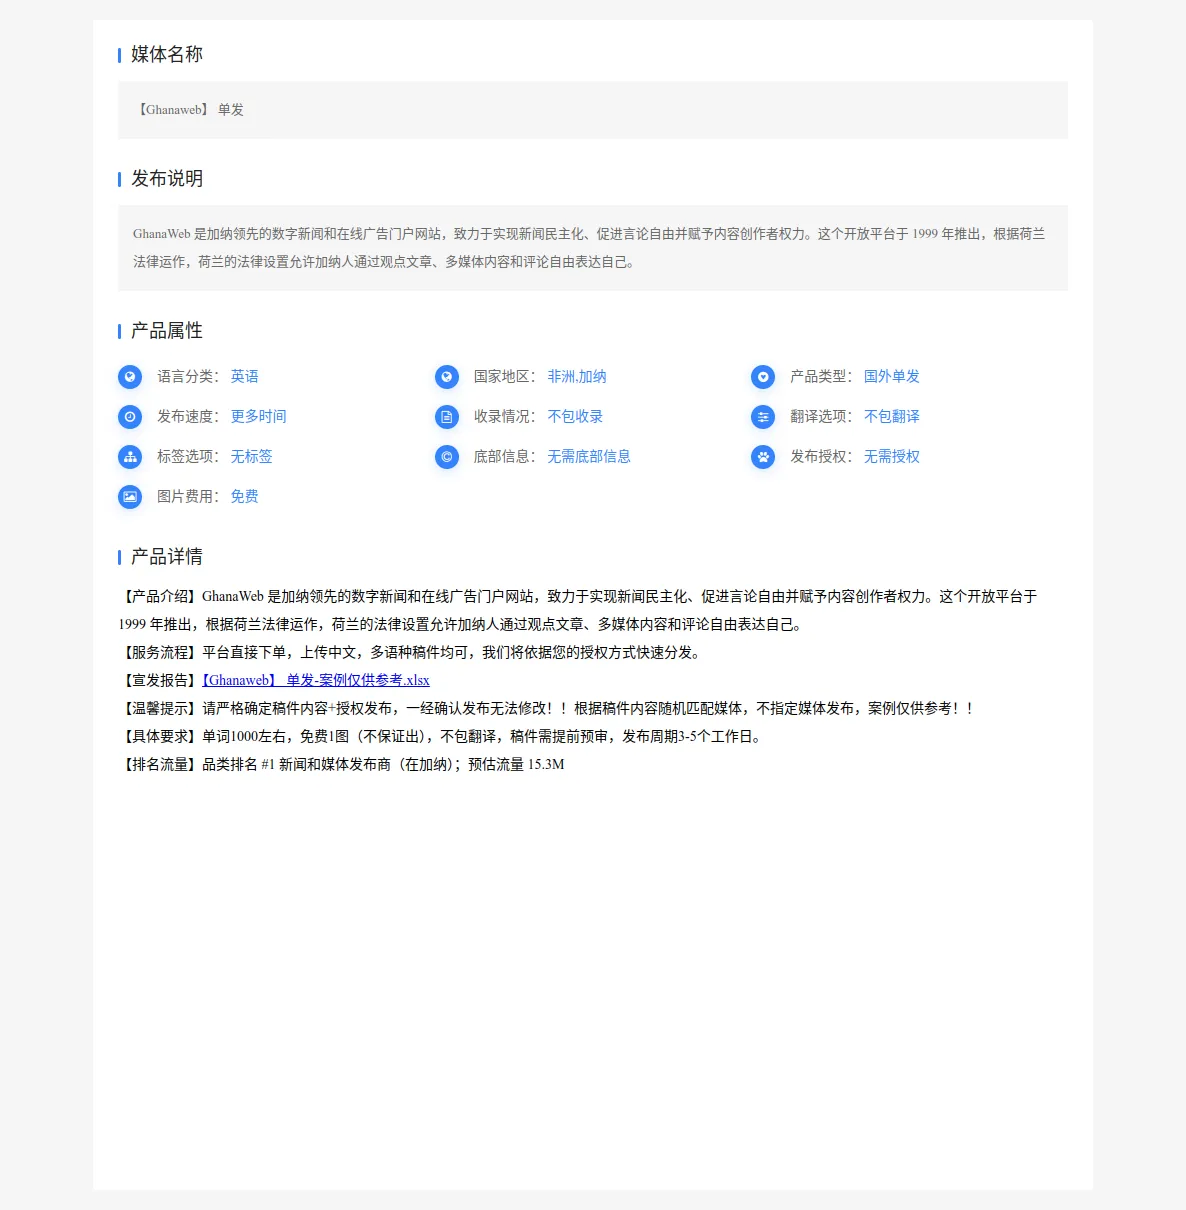Click the hierarchy icon beside 标签选项
Screen dimensions: 1186x1210
(130, 457)
